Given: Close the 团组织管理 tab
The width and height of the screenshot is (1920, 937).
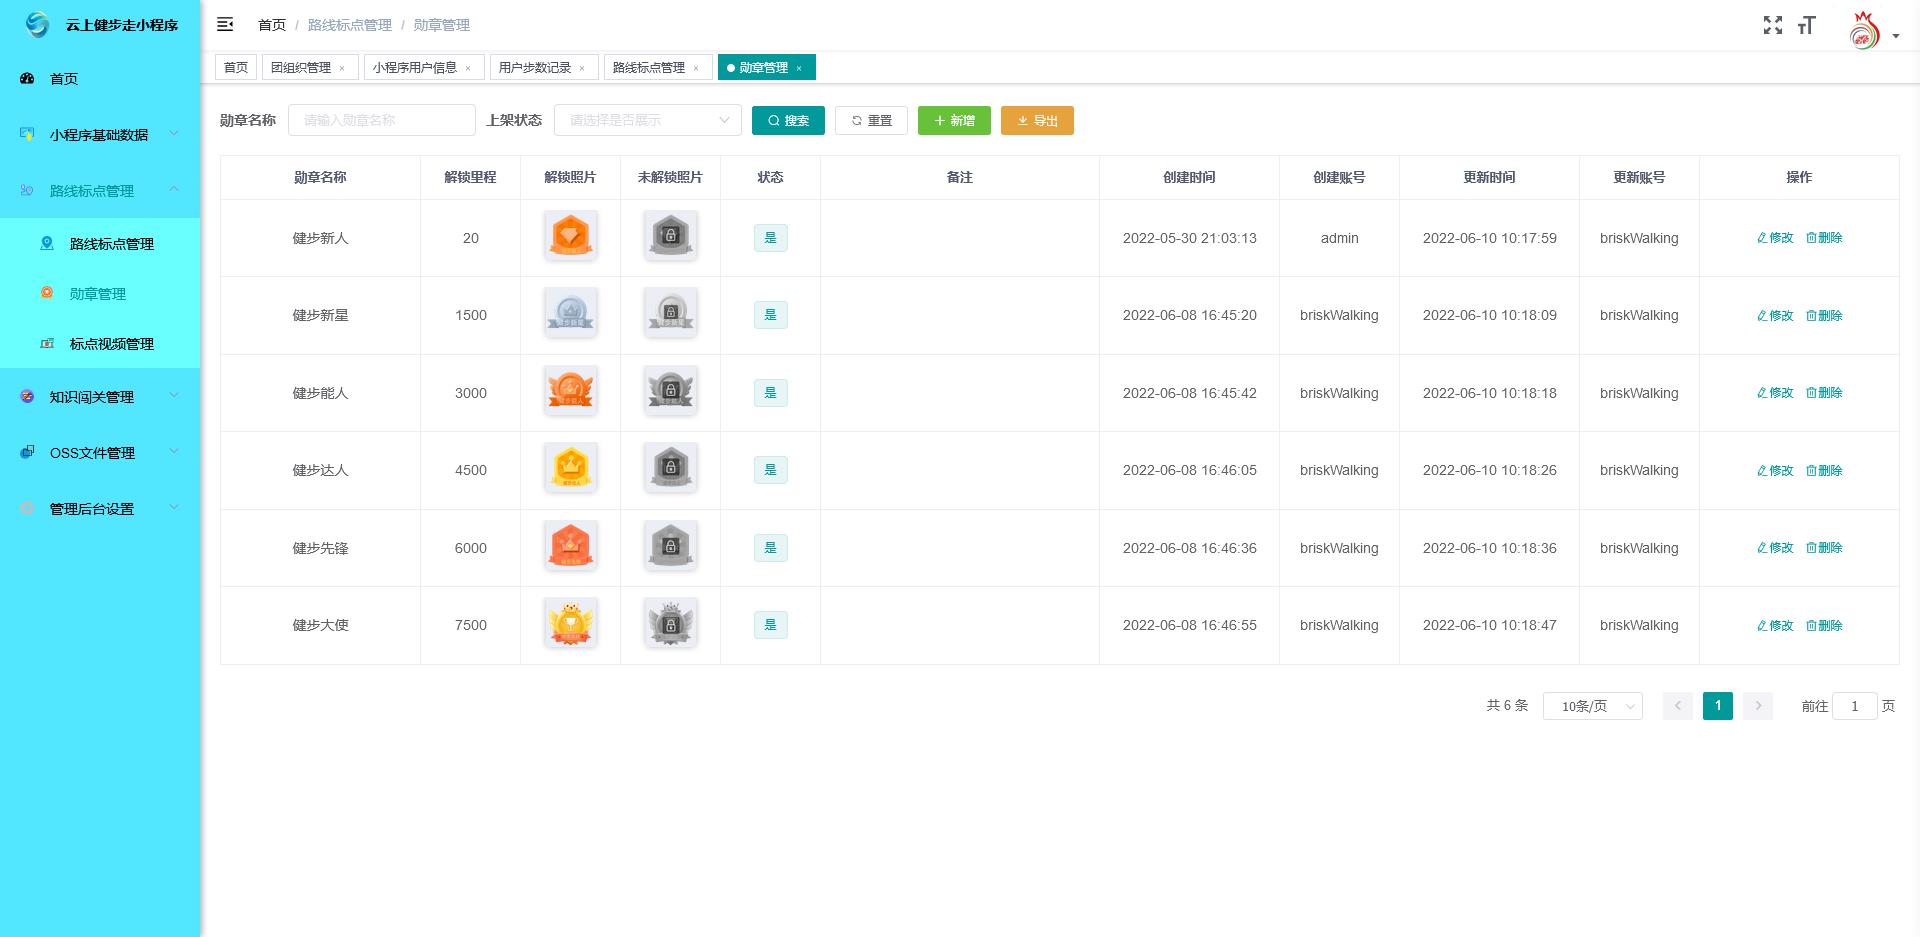Looking at the screenshot, I should [x=342, y=68].
